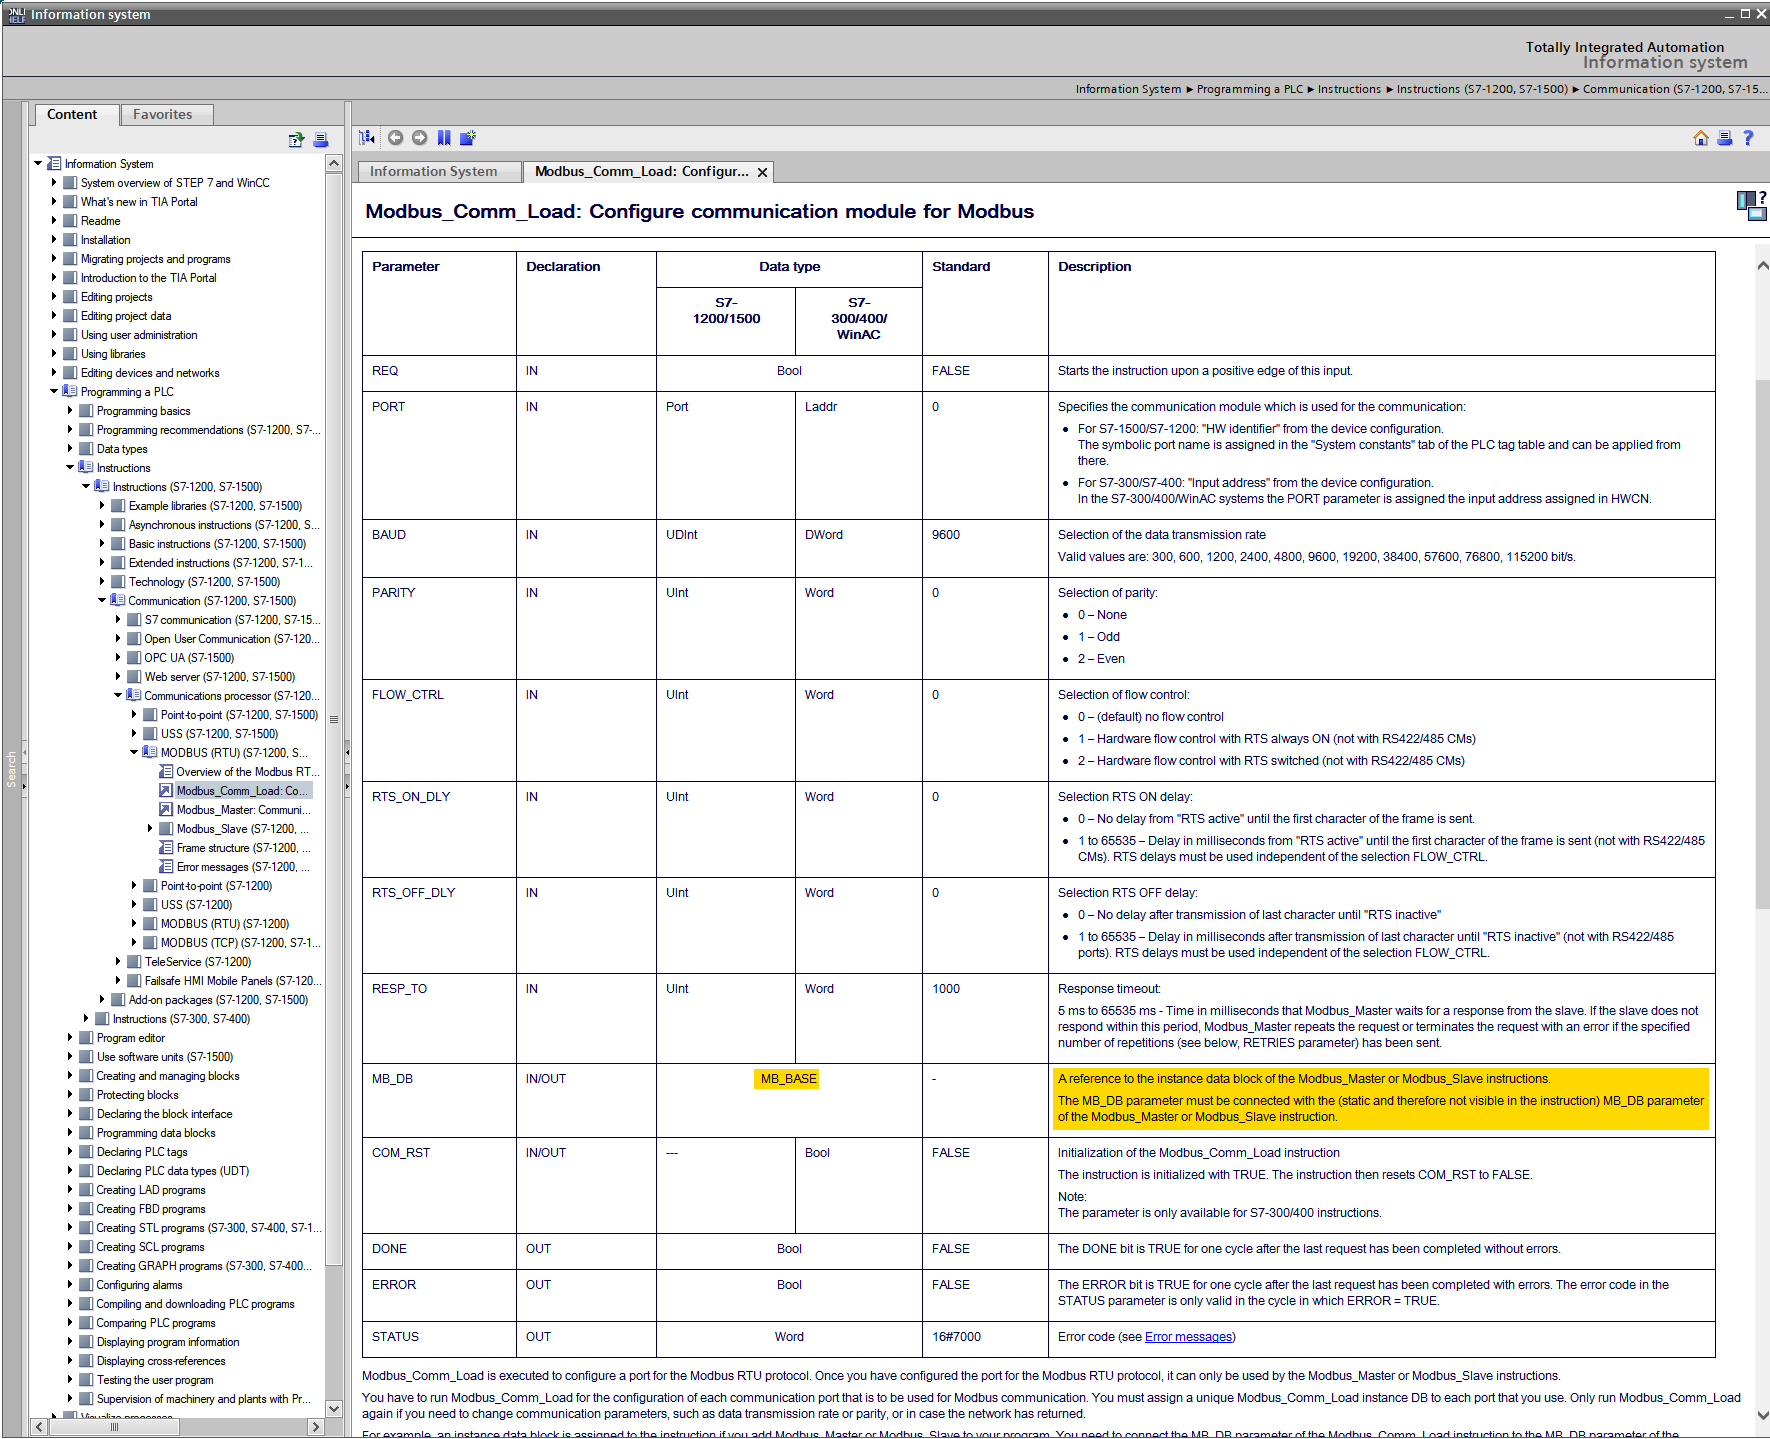The height and width of the screenshot is (1439, 1770).
Task: Click the sync-with-tree icon in Content pane
Action: [x=296, y=140]
